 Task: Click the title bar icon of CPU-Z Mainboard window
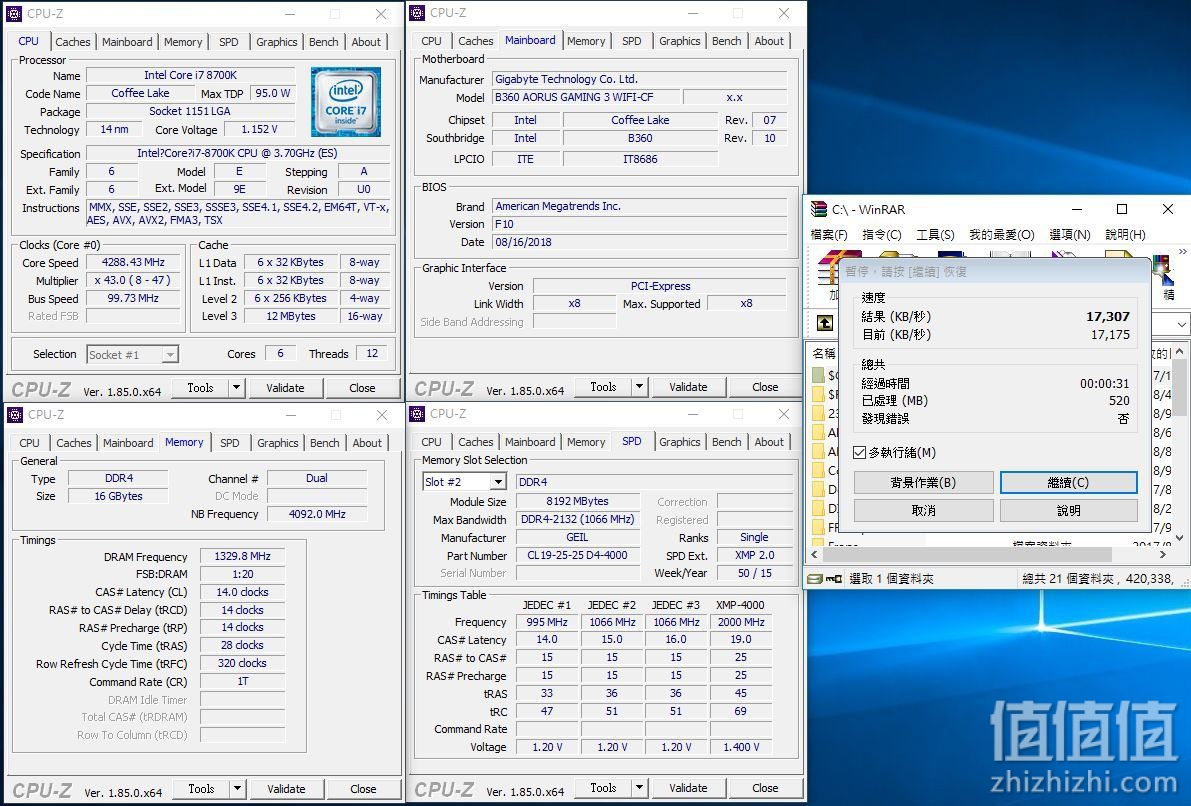point(416,13)
